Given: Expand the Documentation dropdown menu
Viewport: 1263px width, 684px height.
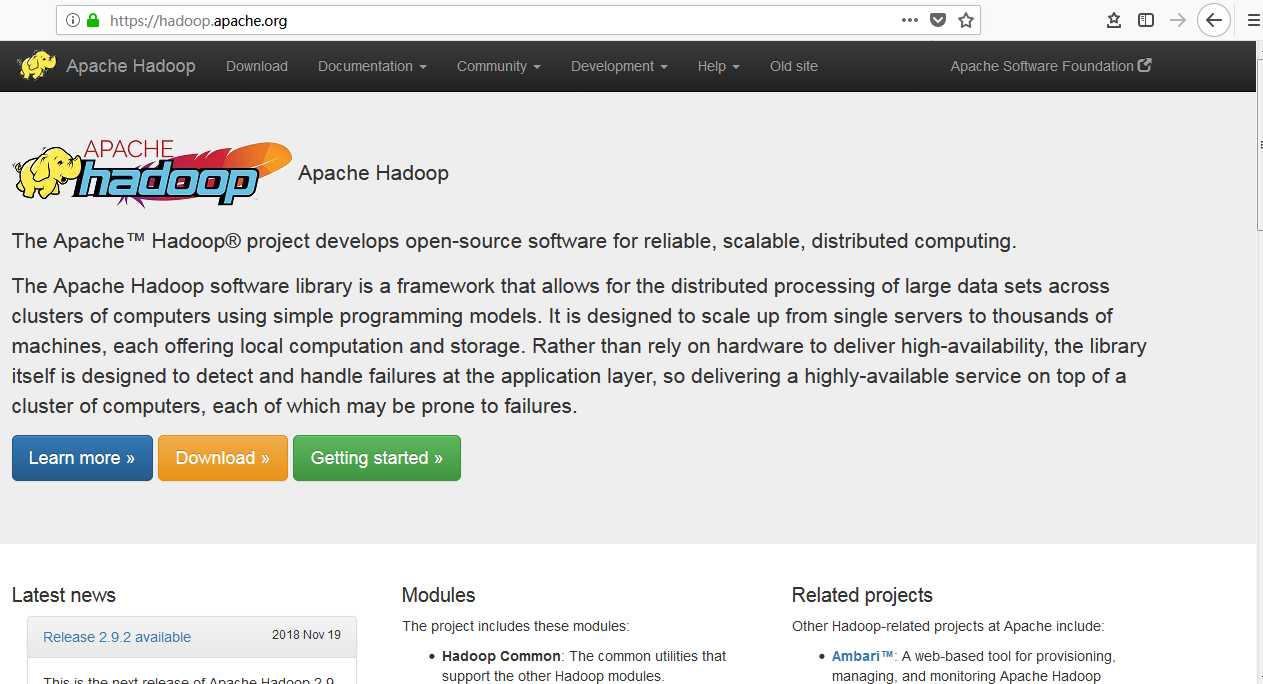Looking at the screenshot, I should point(372,66).
